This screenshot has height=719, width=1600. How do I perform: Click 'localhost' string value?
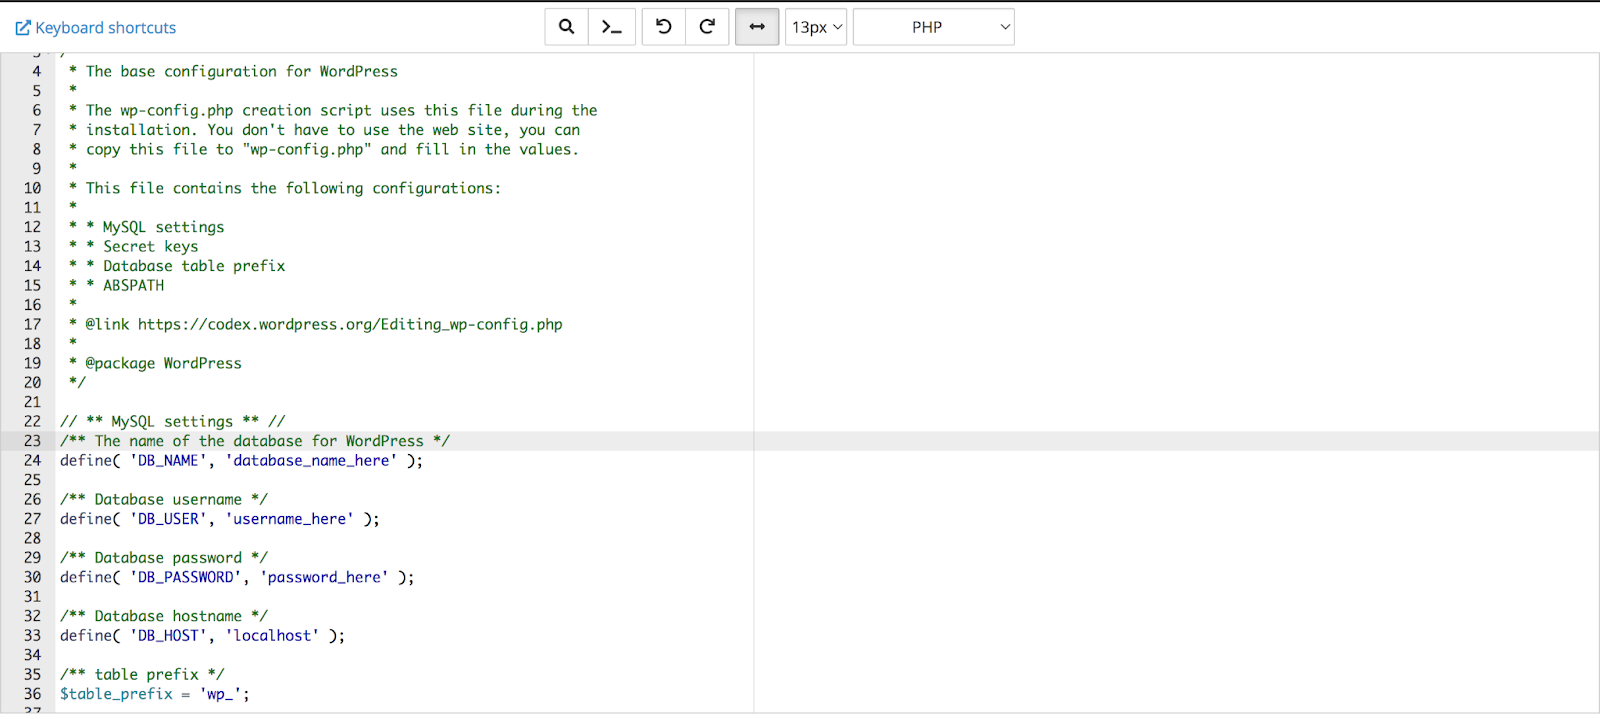click(x=272, y=636)
